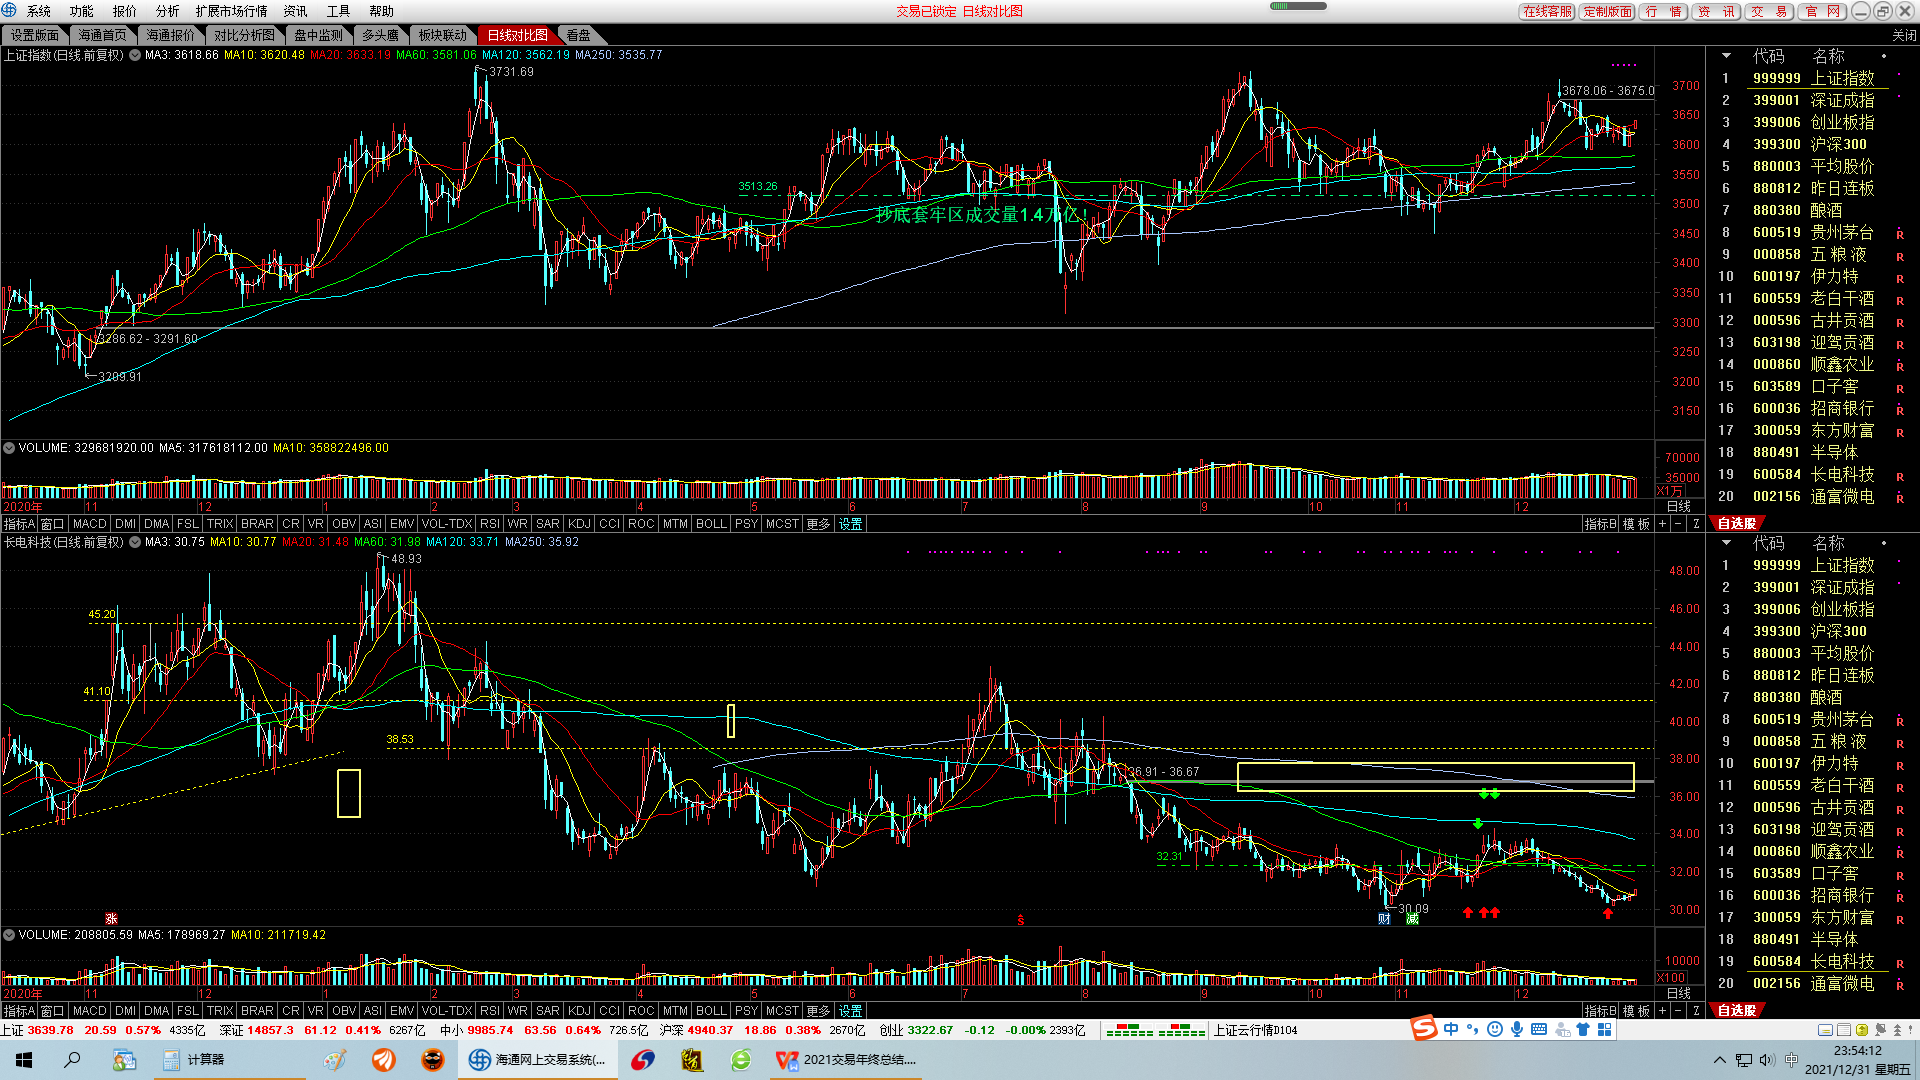The width and height of the screenshot is (1920, 1080).
Task: Open the 分析 menu
Action: click(x=167, y=11)
